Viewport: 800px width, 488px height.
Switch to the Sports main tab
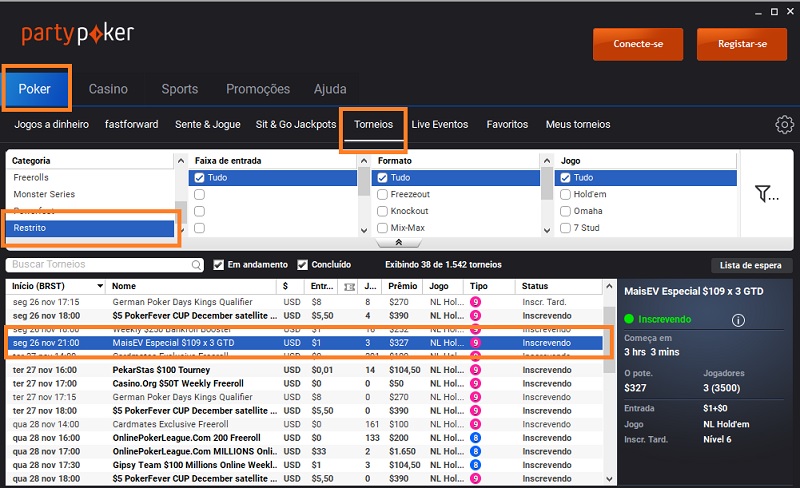(x=180, y=89)
